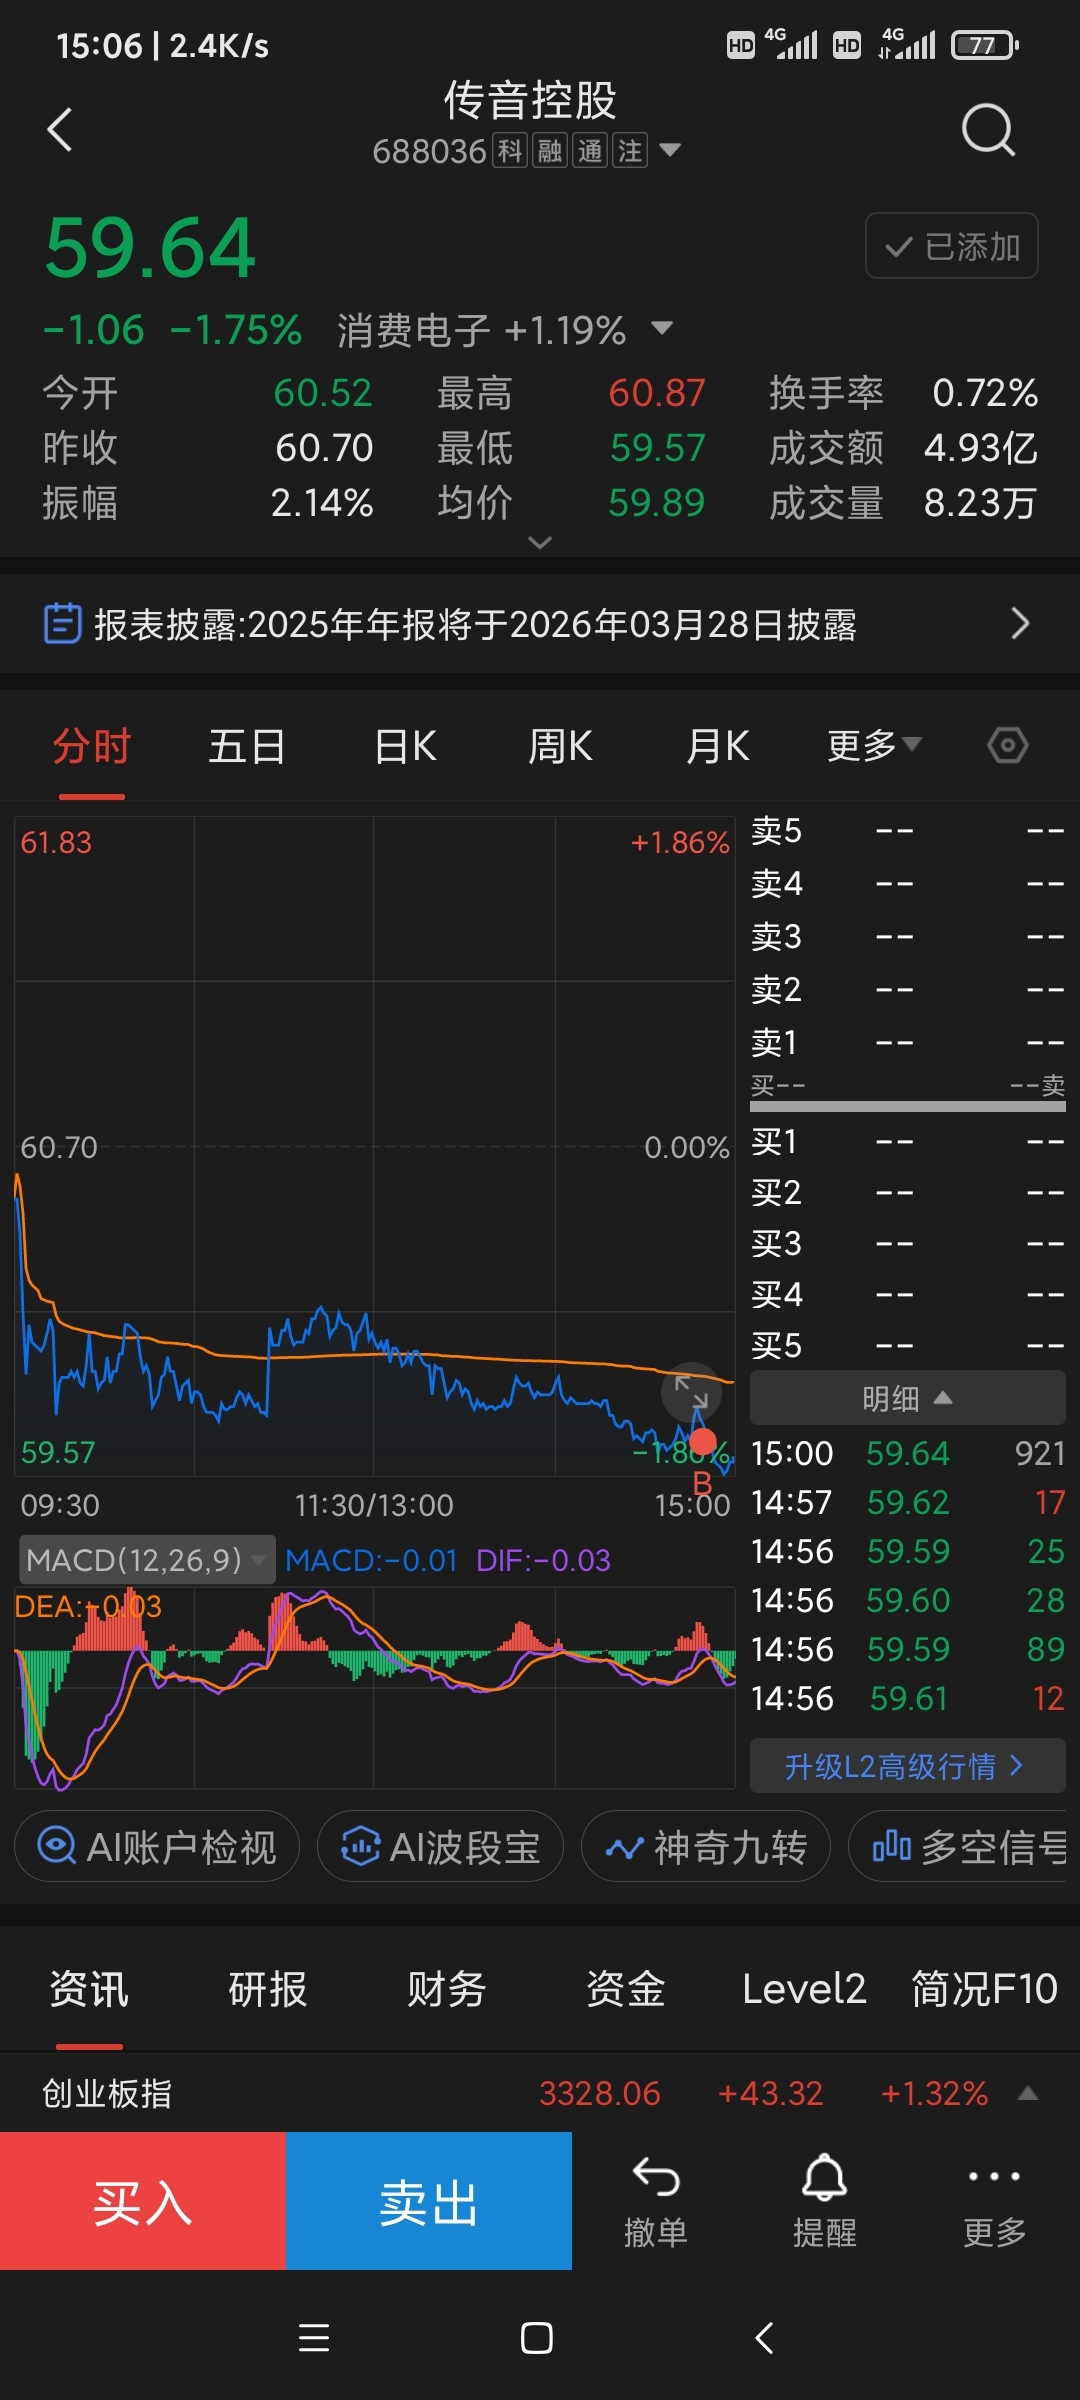The width and height of the screenshot is (1080, 2400).
Task: Tap 撤单 cancel order icon
Action: point(656,2201)
